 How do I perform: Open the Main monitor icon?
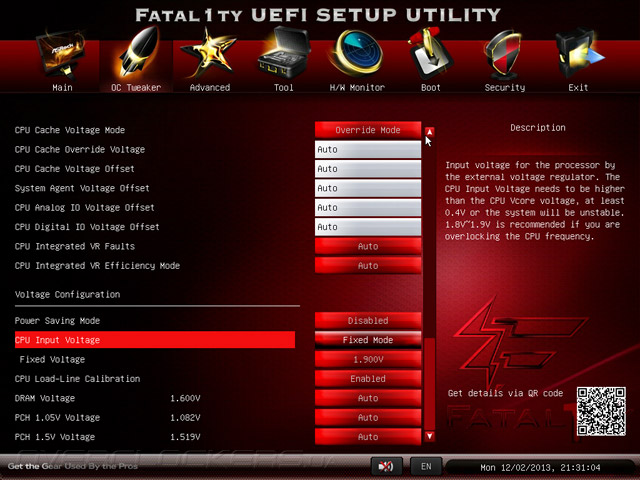coord(61,55)
